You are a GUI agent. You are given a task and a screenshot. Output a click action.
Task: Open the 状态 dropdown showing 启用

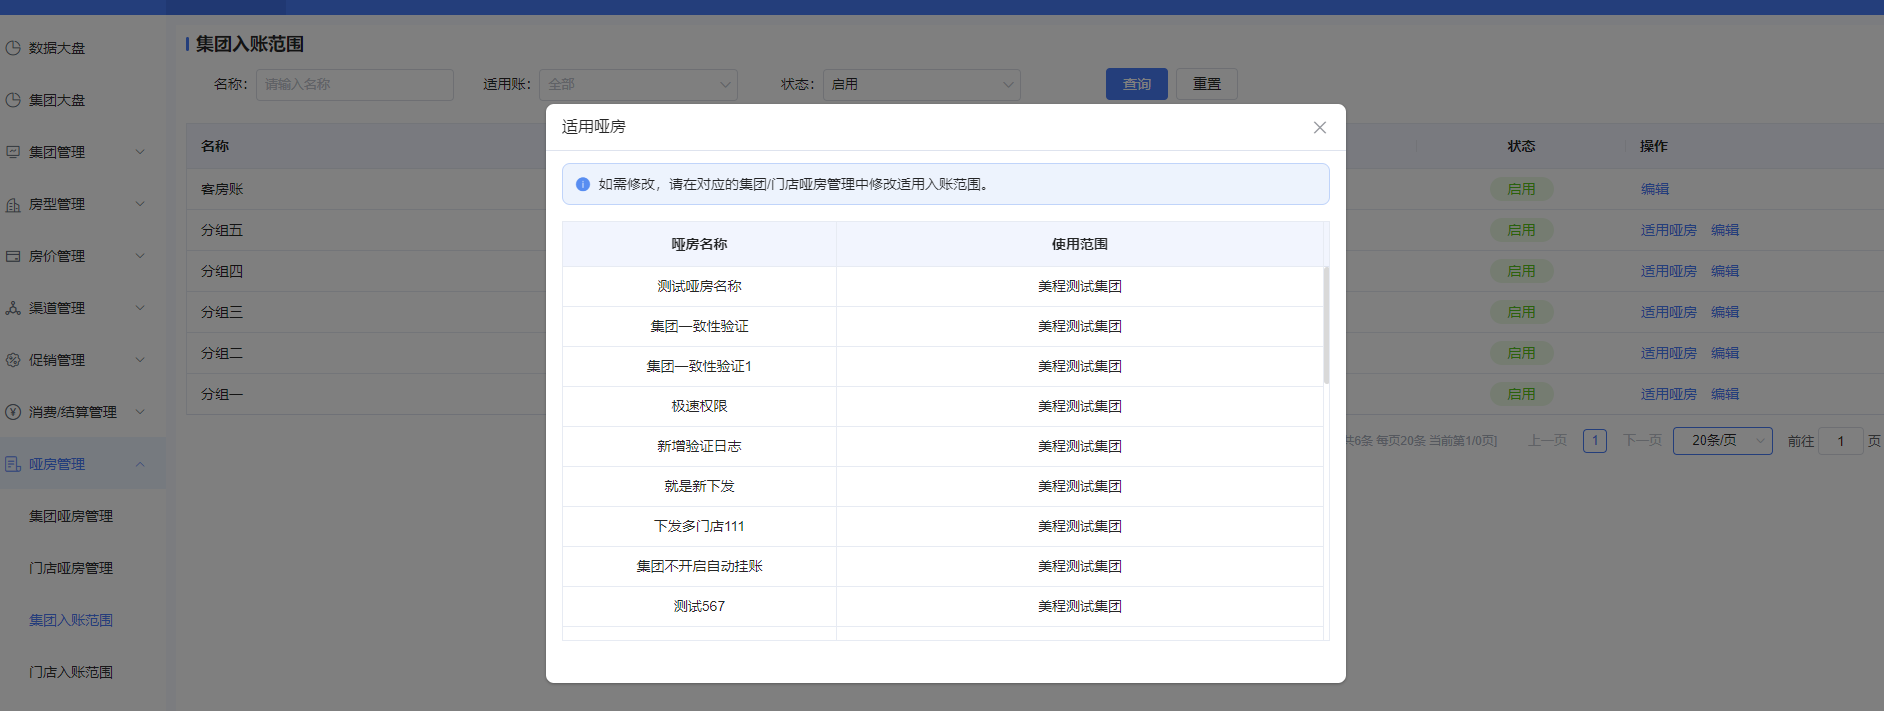point(921,84)
